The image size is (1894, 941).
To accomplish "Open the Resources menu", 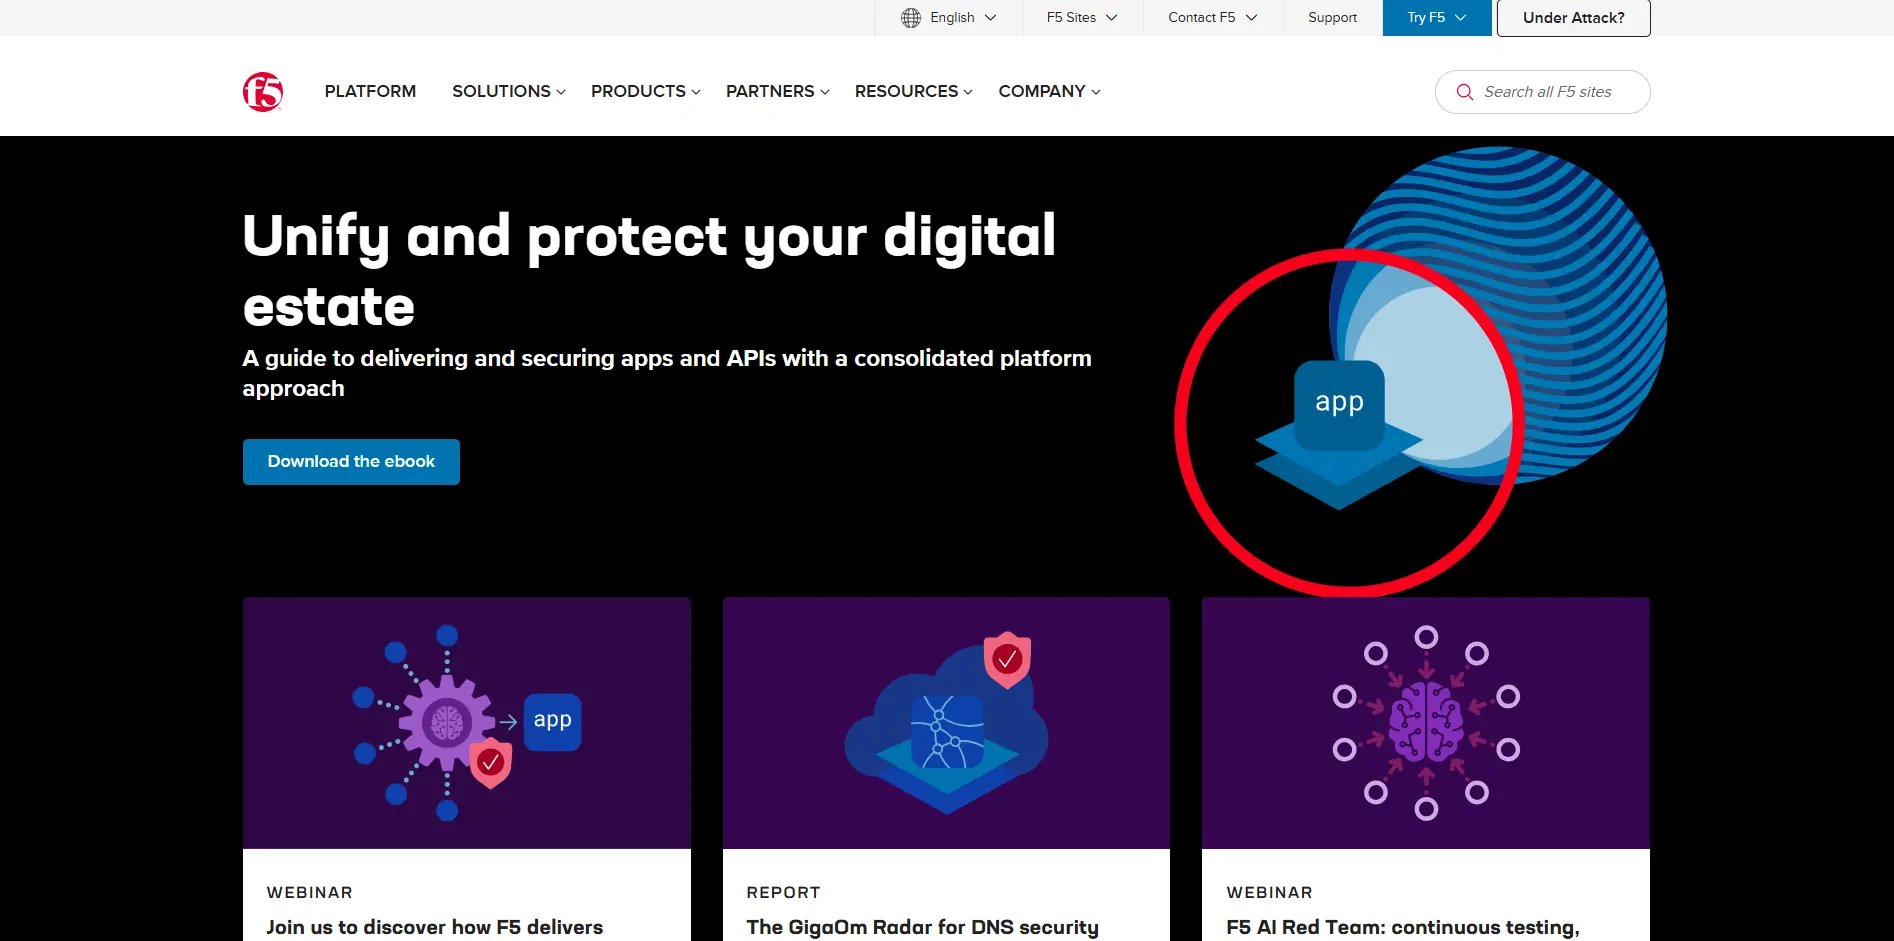I will pyautogui.click(x=913, y=91).
